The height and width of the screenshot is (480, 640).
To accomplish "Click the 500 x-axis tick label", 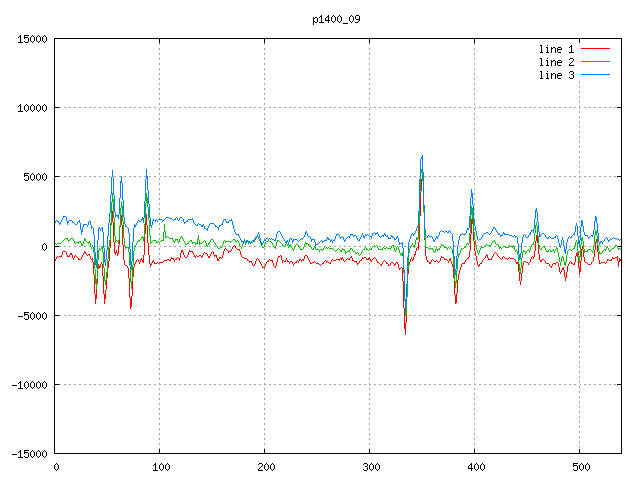I will [x=579, y=467].
